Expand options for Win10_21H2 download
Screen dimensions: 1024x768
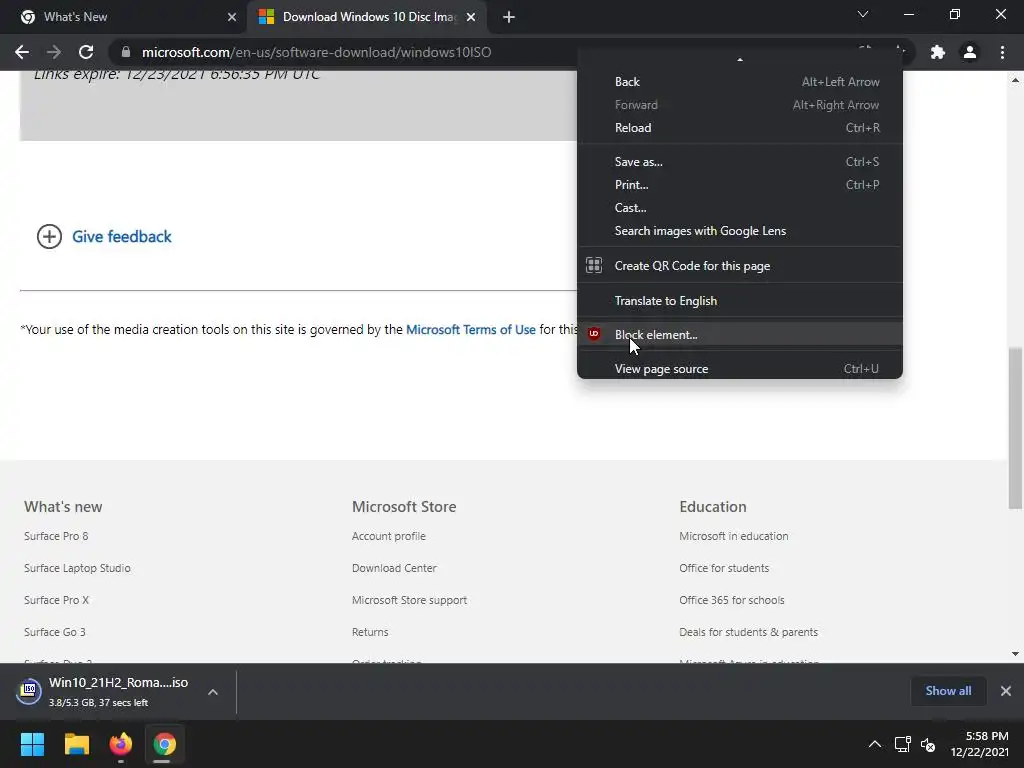tap(213, 692)
